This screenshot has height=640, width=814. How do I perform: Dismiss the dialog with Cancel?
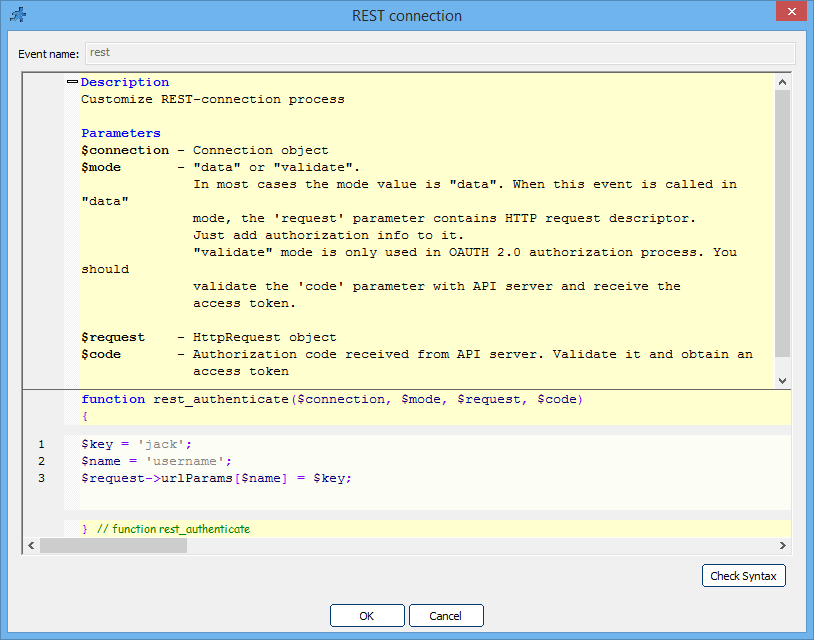tap(446, 615)
